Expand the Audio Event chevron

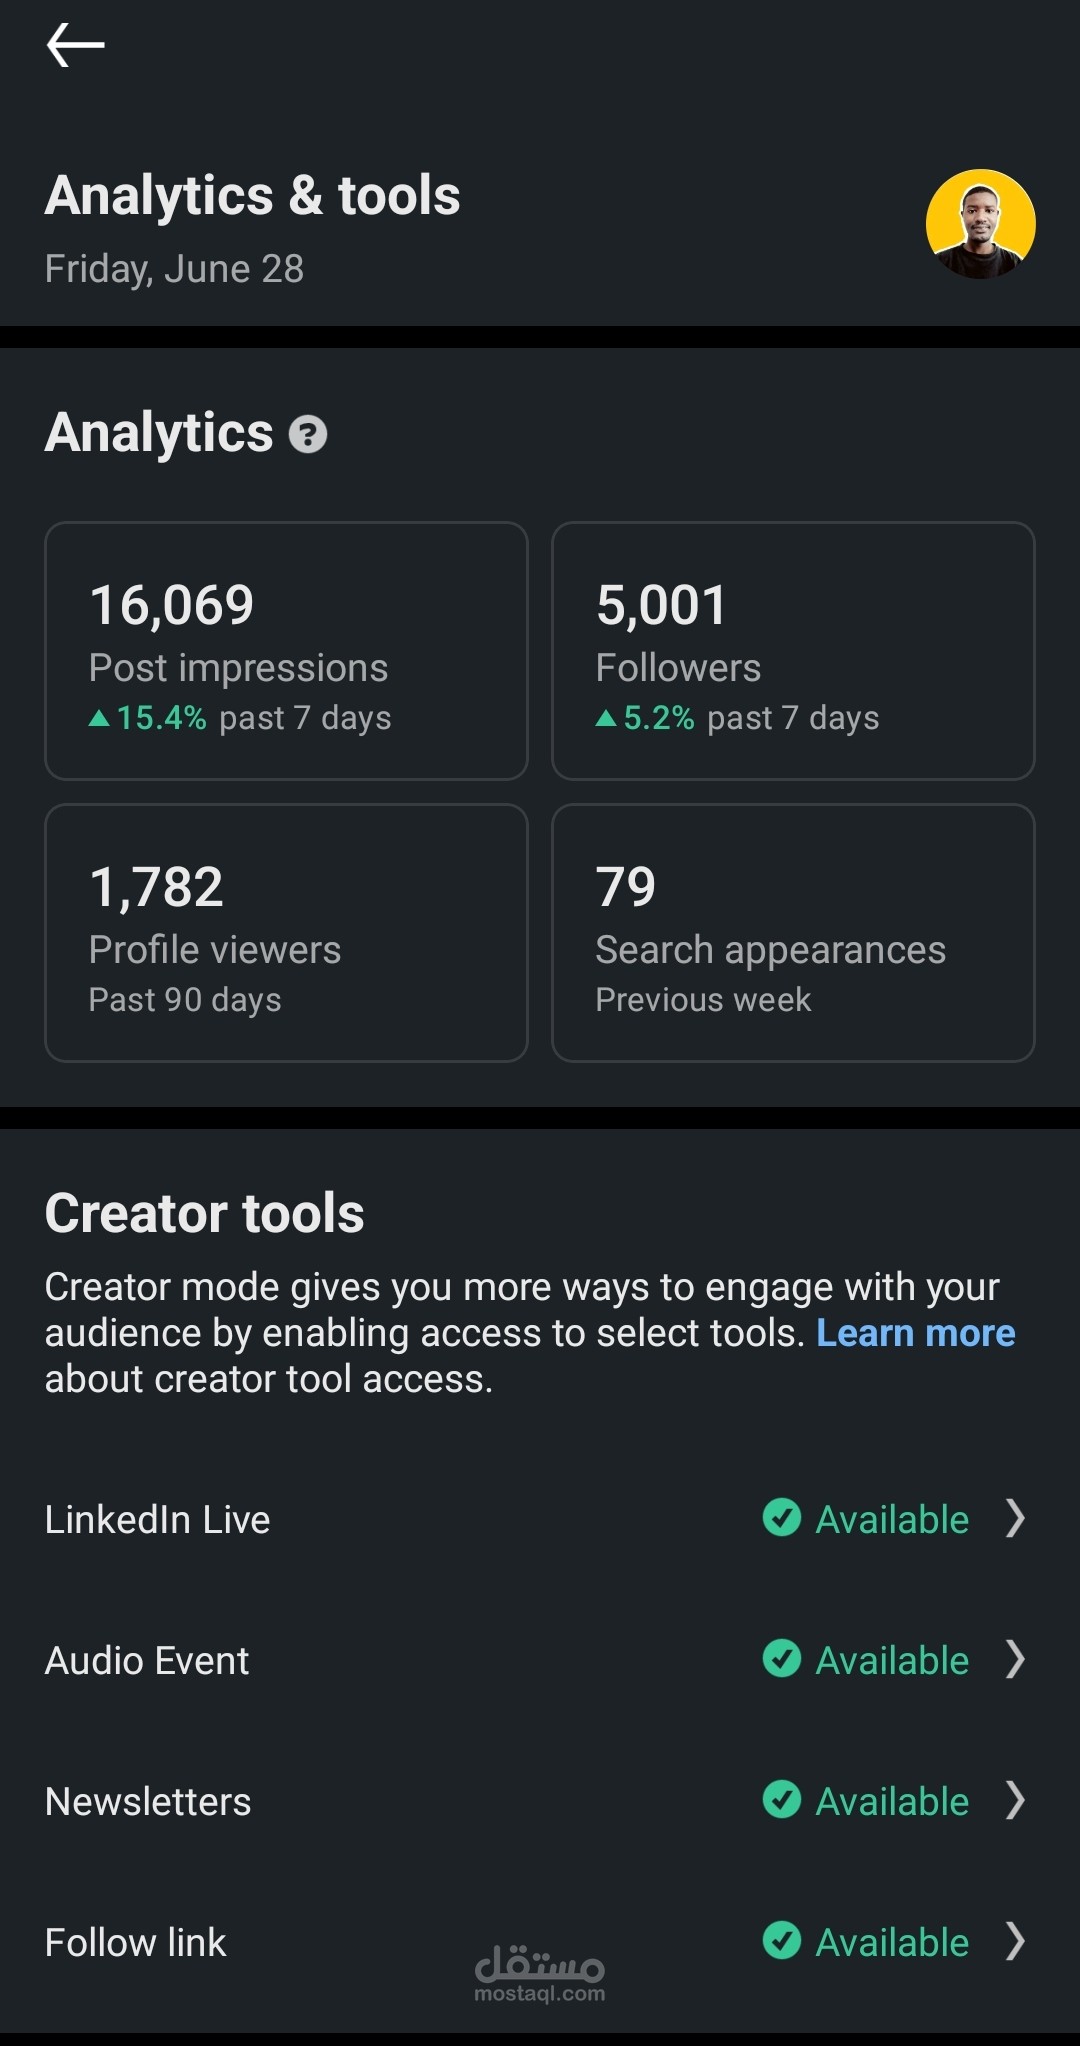coord(1015,1659)
